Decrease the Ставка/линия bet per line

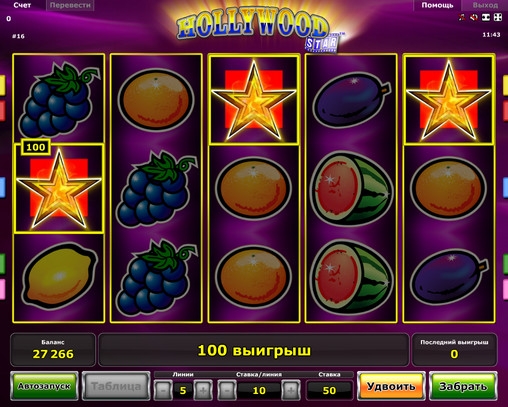[227, 390]
